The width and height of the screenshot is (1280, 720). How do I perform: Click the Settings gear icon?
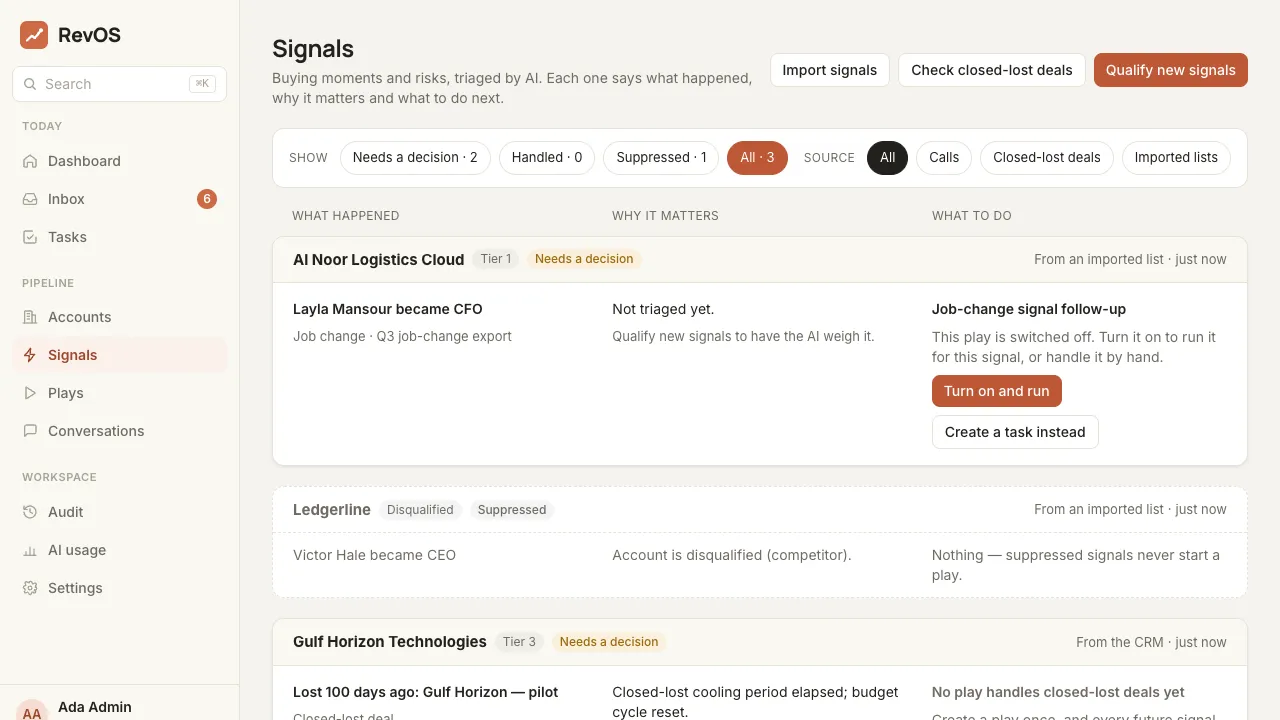pyautogui.click(x=30, y=588)
